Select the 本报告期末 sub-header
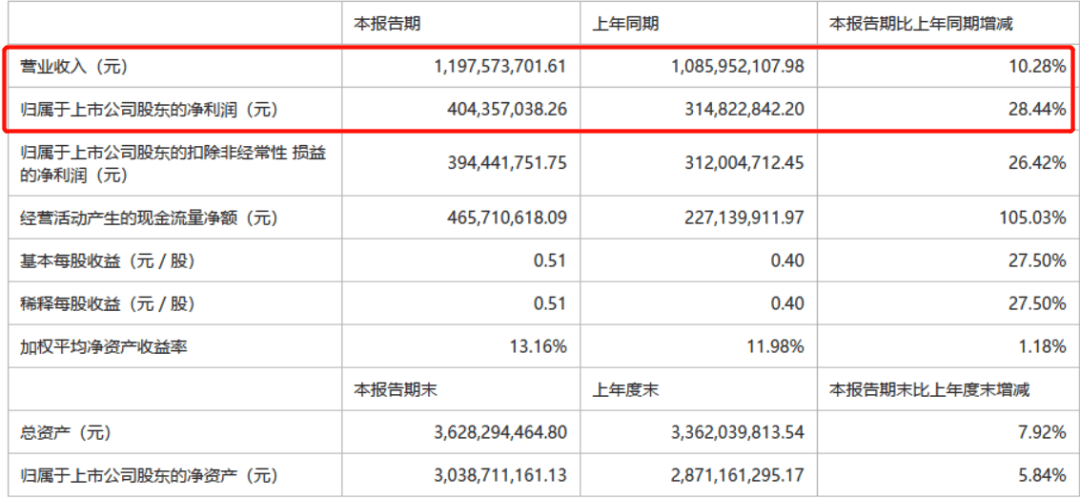The width and height of the screenshot is (1080, 499). coord(392,390)
